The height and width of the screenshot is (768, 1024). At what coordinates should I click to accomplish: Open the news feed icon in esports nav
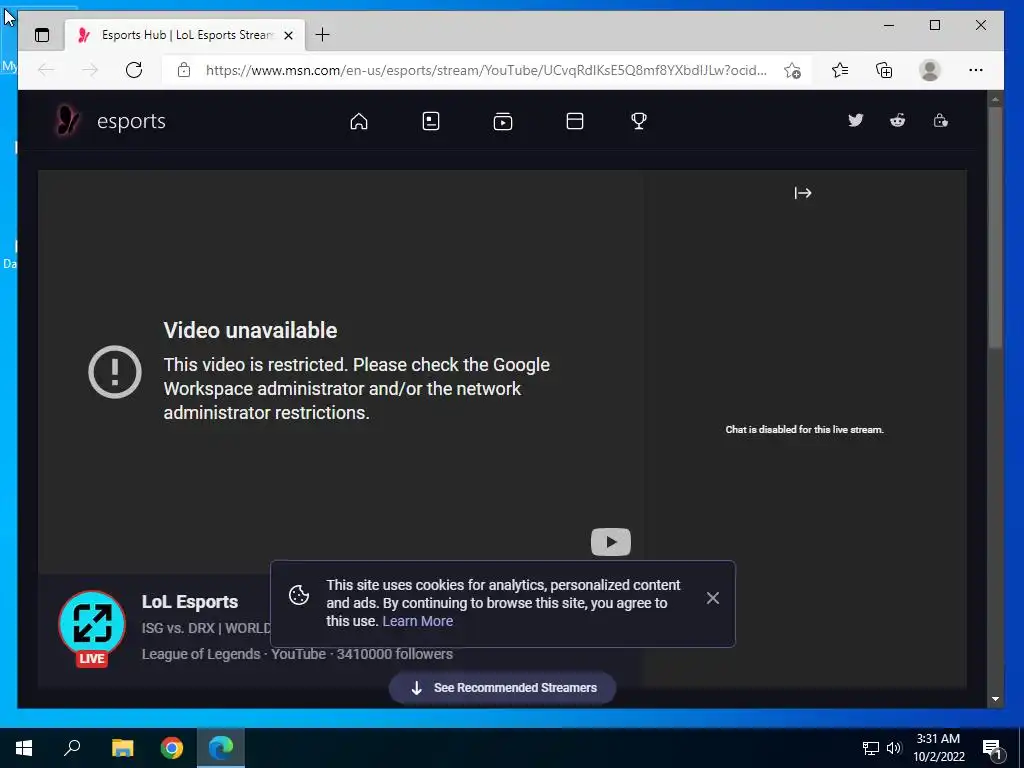[x=431, y=121]
